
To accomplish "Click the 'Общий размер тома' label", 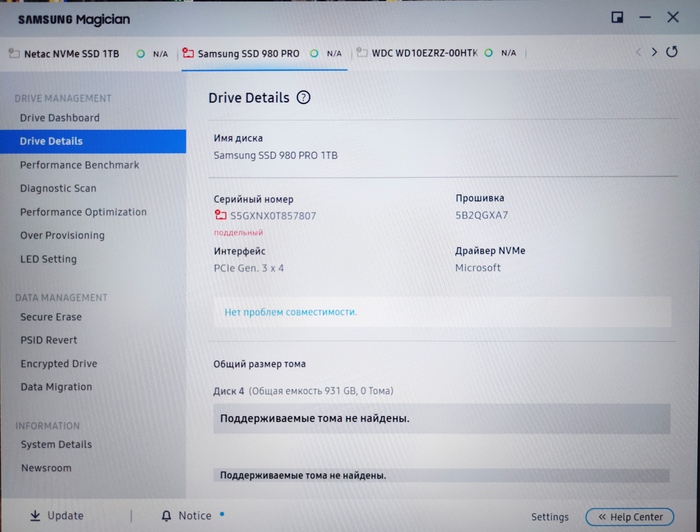I will click(x=259, y=364).
